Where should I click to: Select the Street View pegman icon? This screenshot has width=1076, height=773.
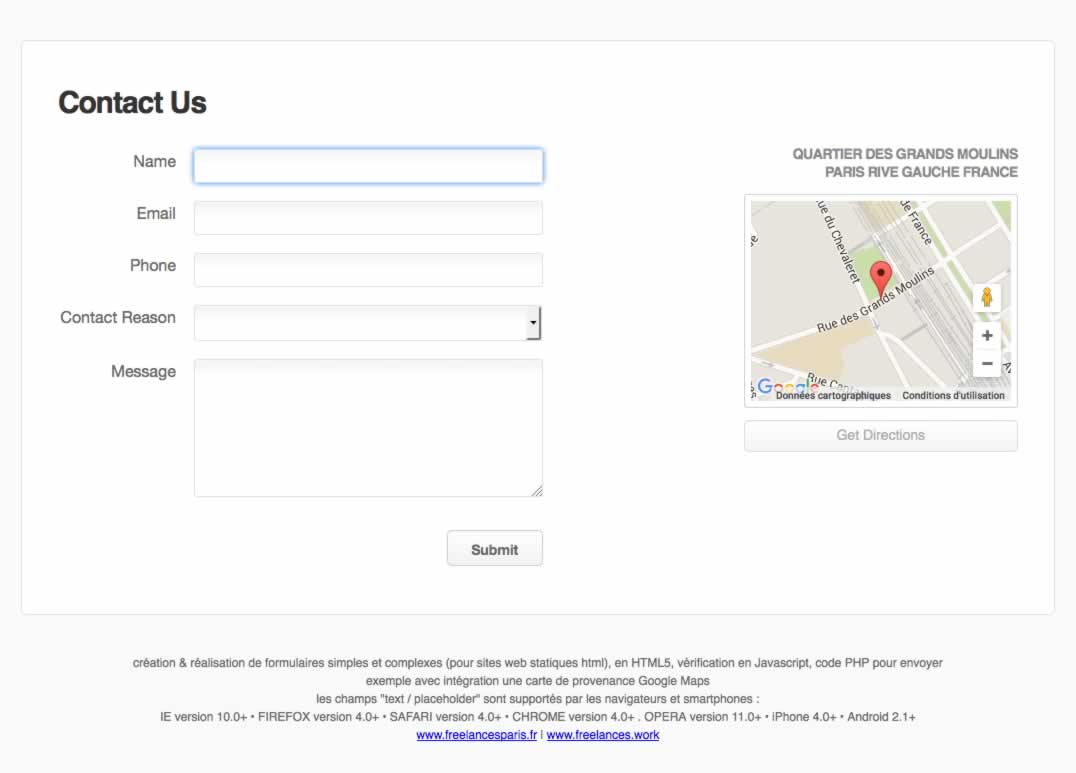pyautogui.click(x=987, y=297)
